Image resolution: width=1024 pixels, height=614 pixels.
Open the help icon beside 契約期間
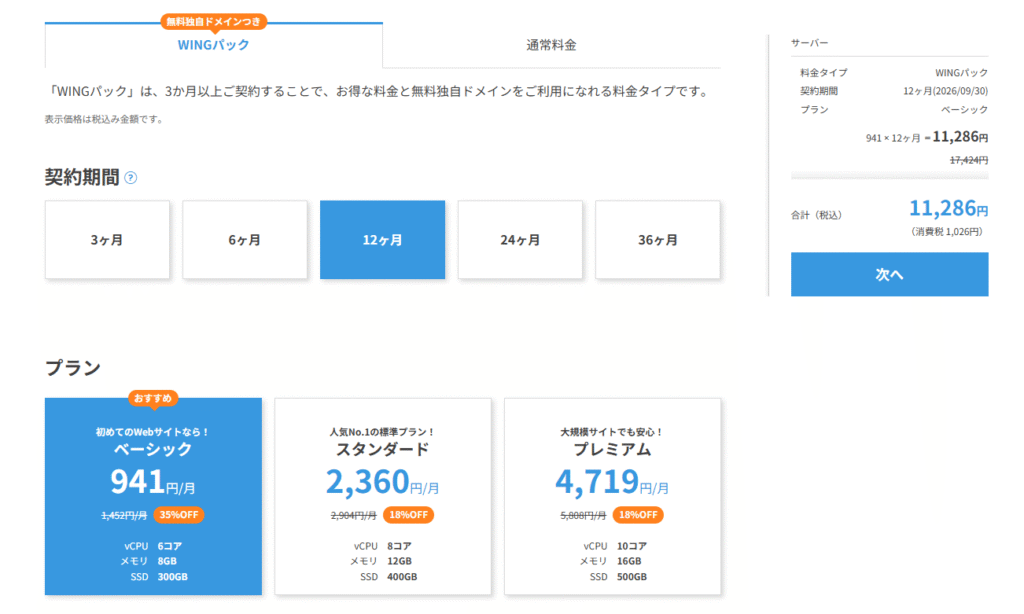pos(131,178)
